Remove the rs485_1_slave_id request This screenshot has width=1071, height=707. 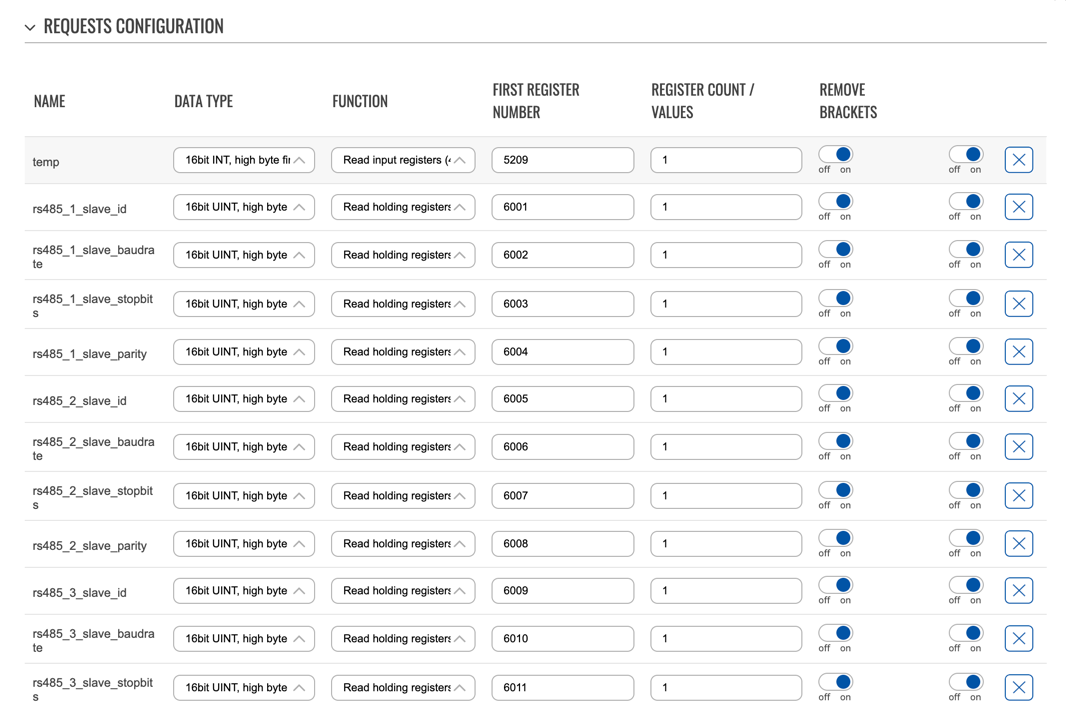[x=1018, y=207]
